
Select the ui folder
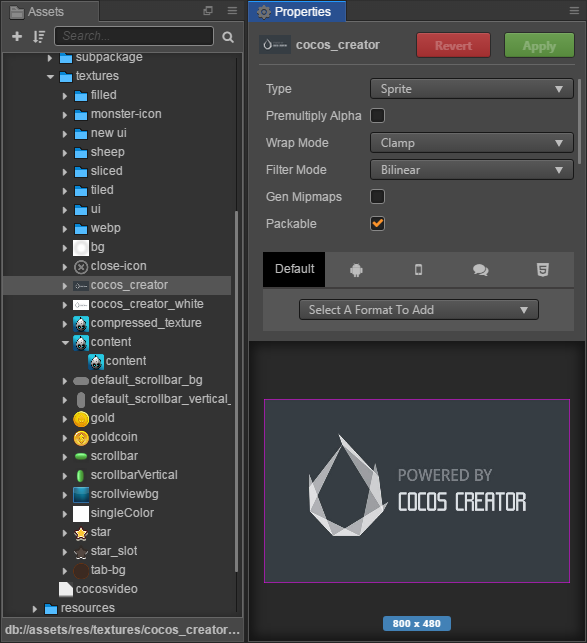[x=95, y=209]
